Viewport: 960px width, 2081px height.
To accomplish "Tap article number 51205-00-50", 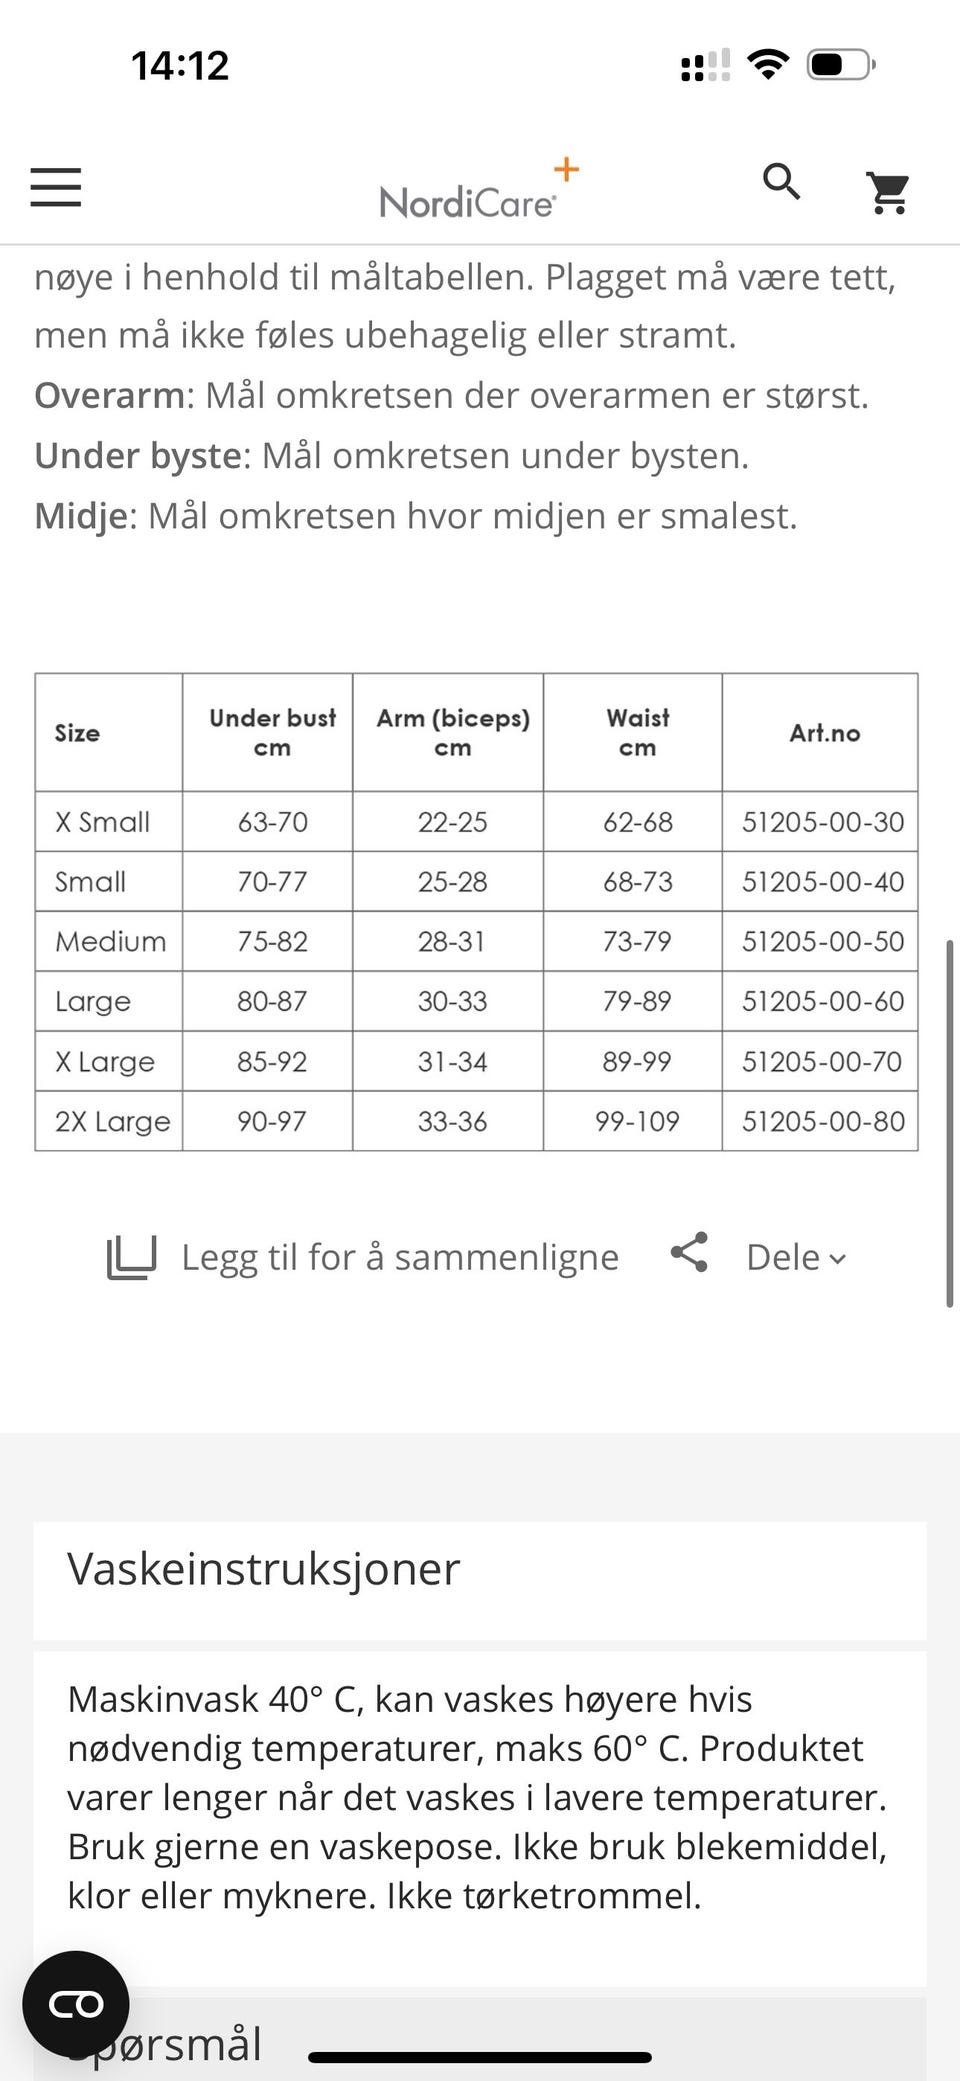I will (822, 941).
